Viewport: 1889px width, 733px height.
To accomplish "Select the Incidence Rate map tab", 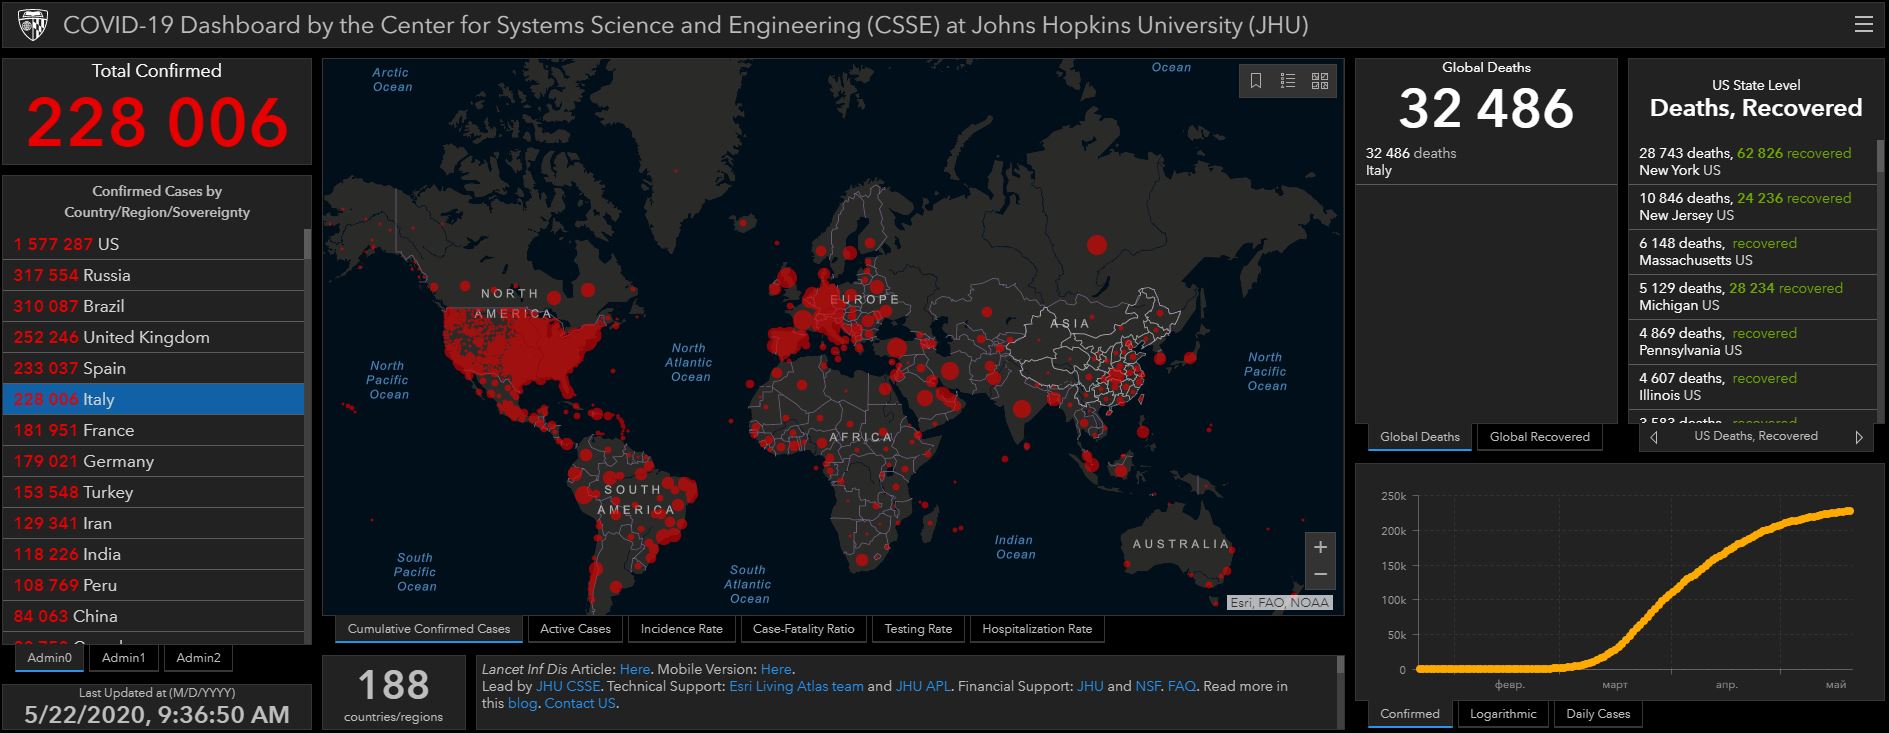I will tap(681, 629).
